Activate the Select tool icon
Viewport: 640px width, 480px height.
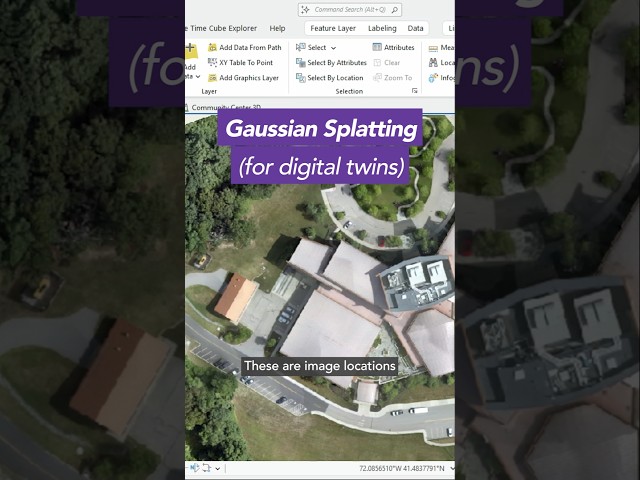(x=301, y=47)
